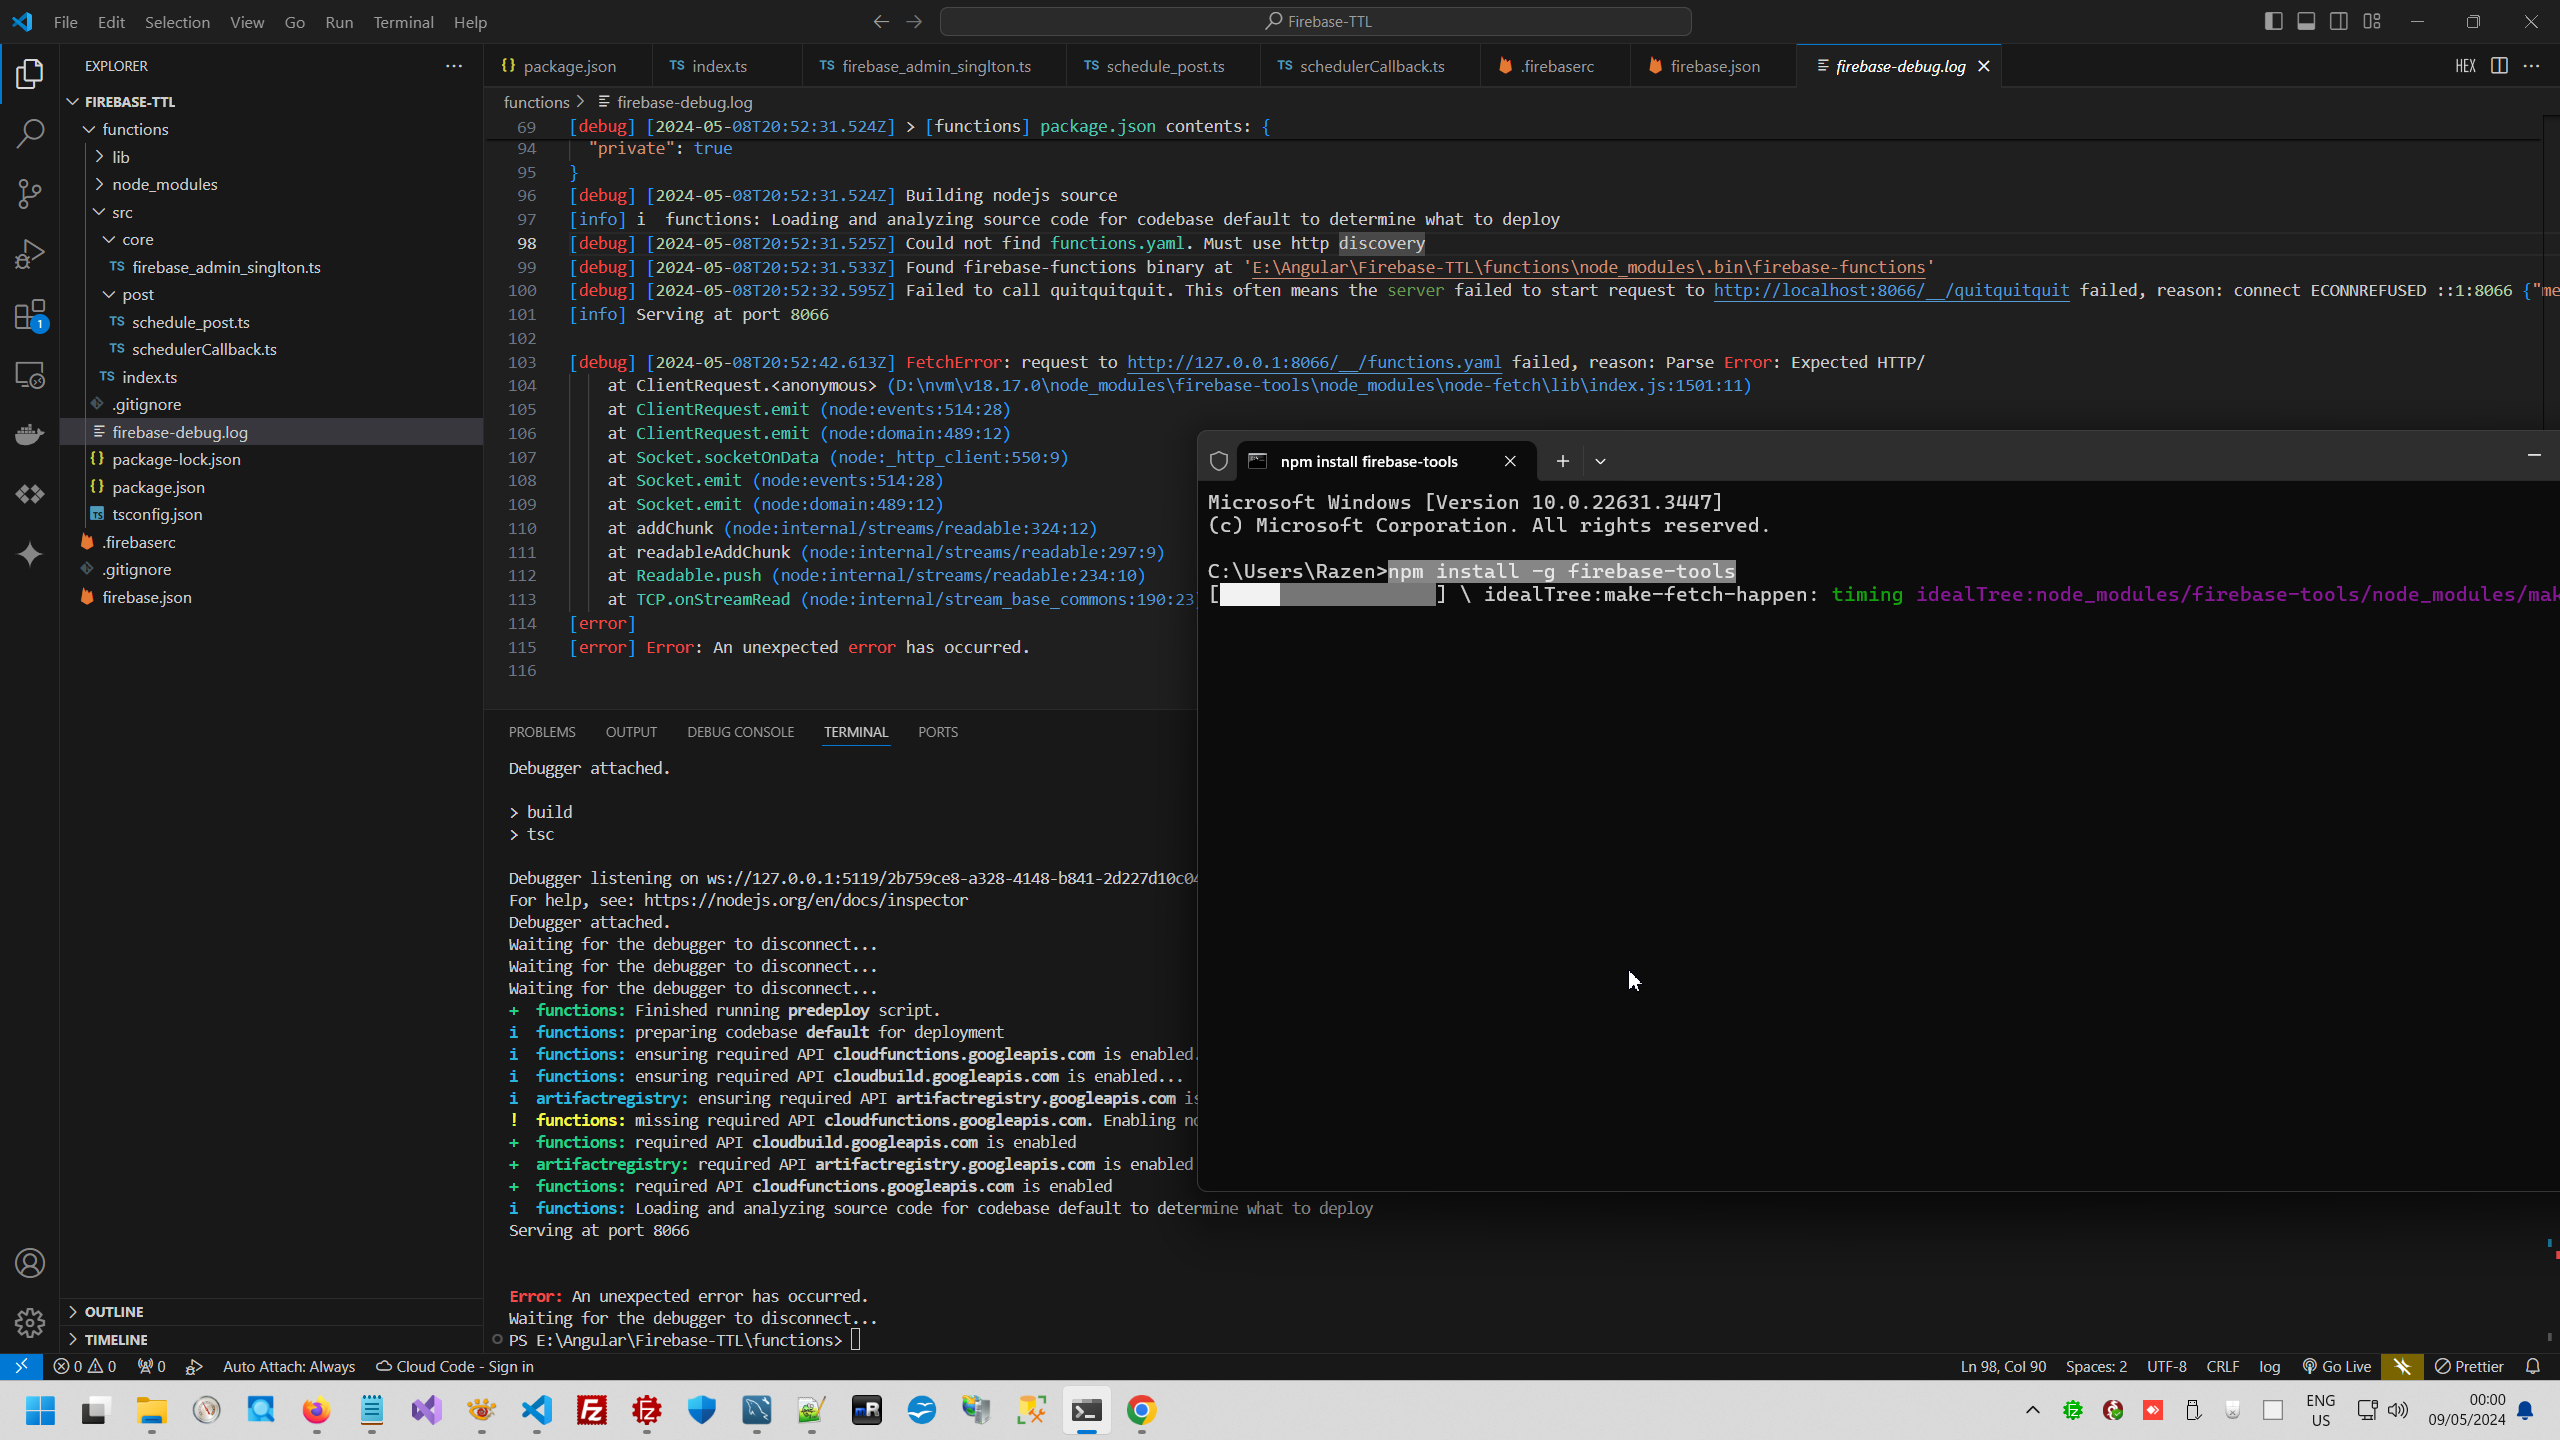Open the Docker sidebar icon
Viewport: 2560px width, 1440px height.
[30, 434]
